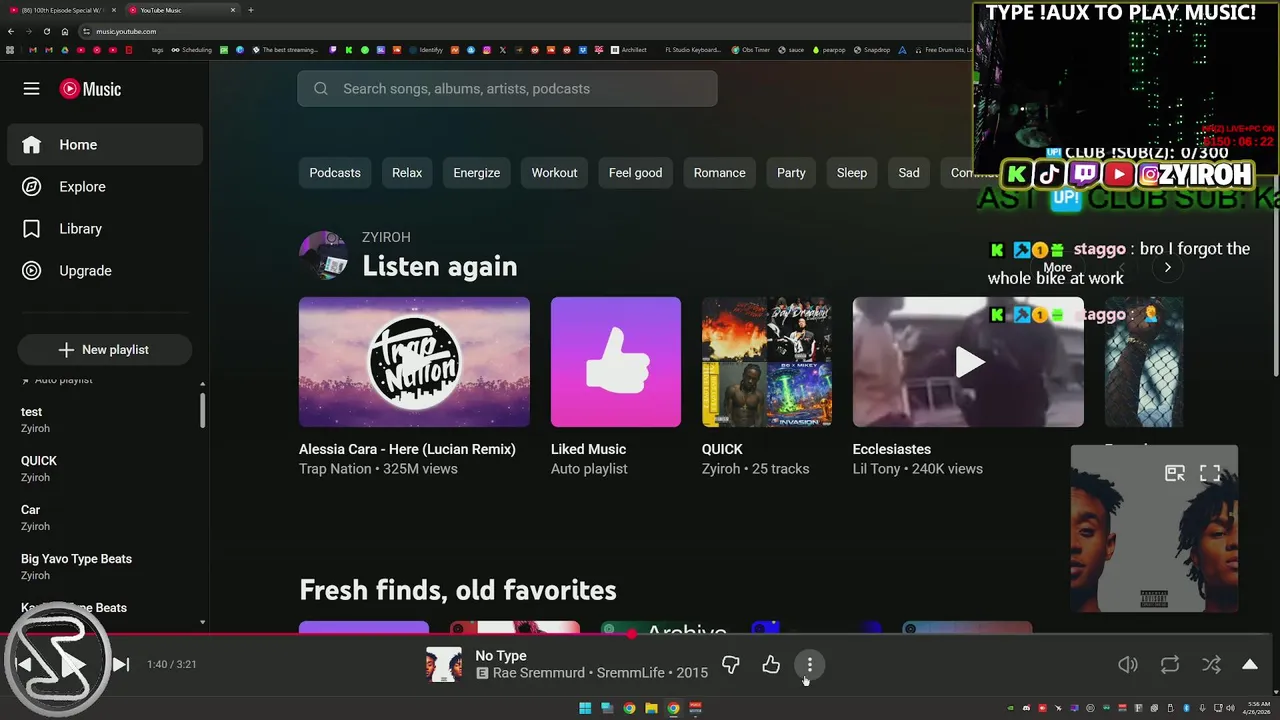1280x720 pixels.
Task: Open the browser home page
Action: pyautogui.click(x=65, y=31)
